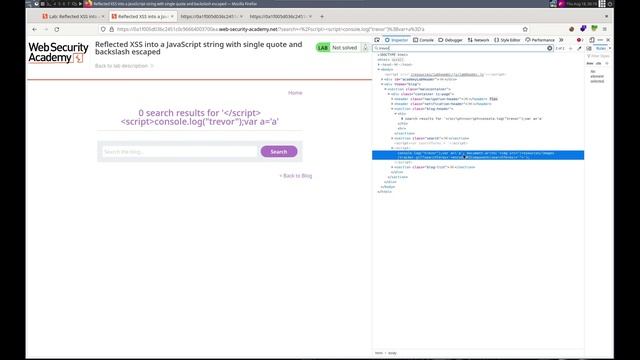The width and height of the screenshot is (640, 360).
Task: Open the Firefox hamburger menu
Action: click(x=604, y=29)
